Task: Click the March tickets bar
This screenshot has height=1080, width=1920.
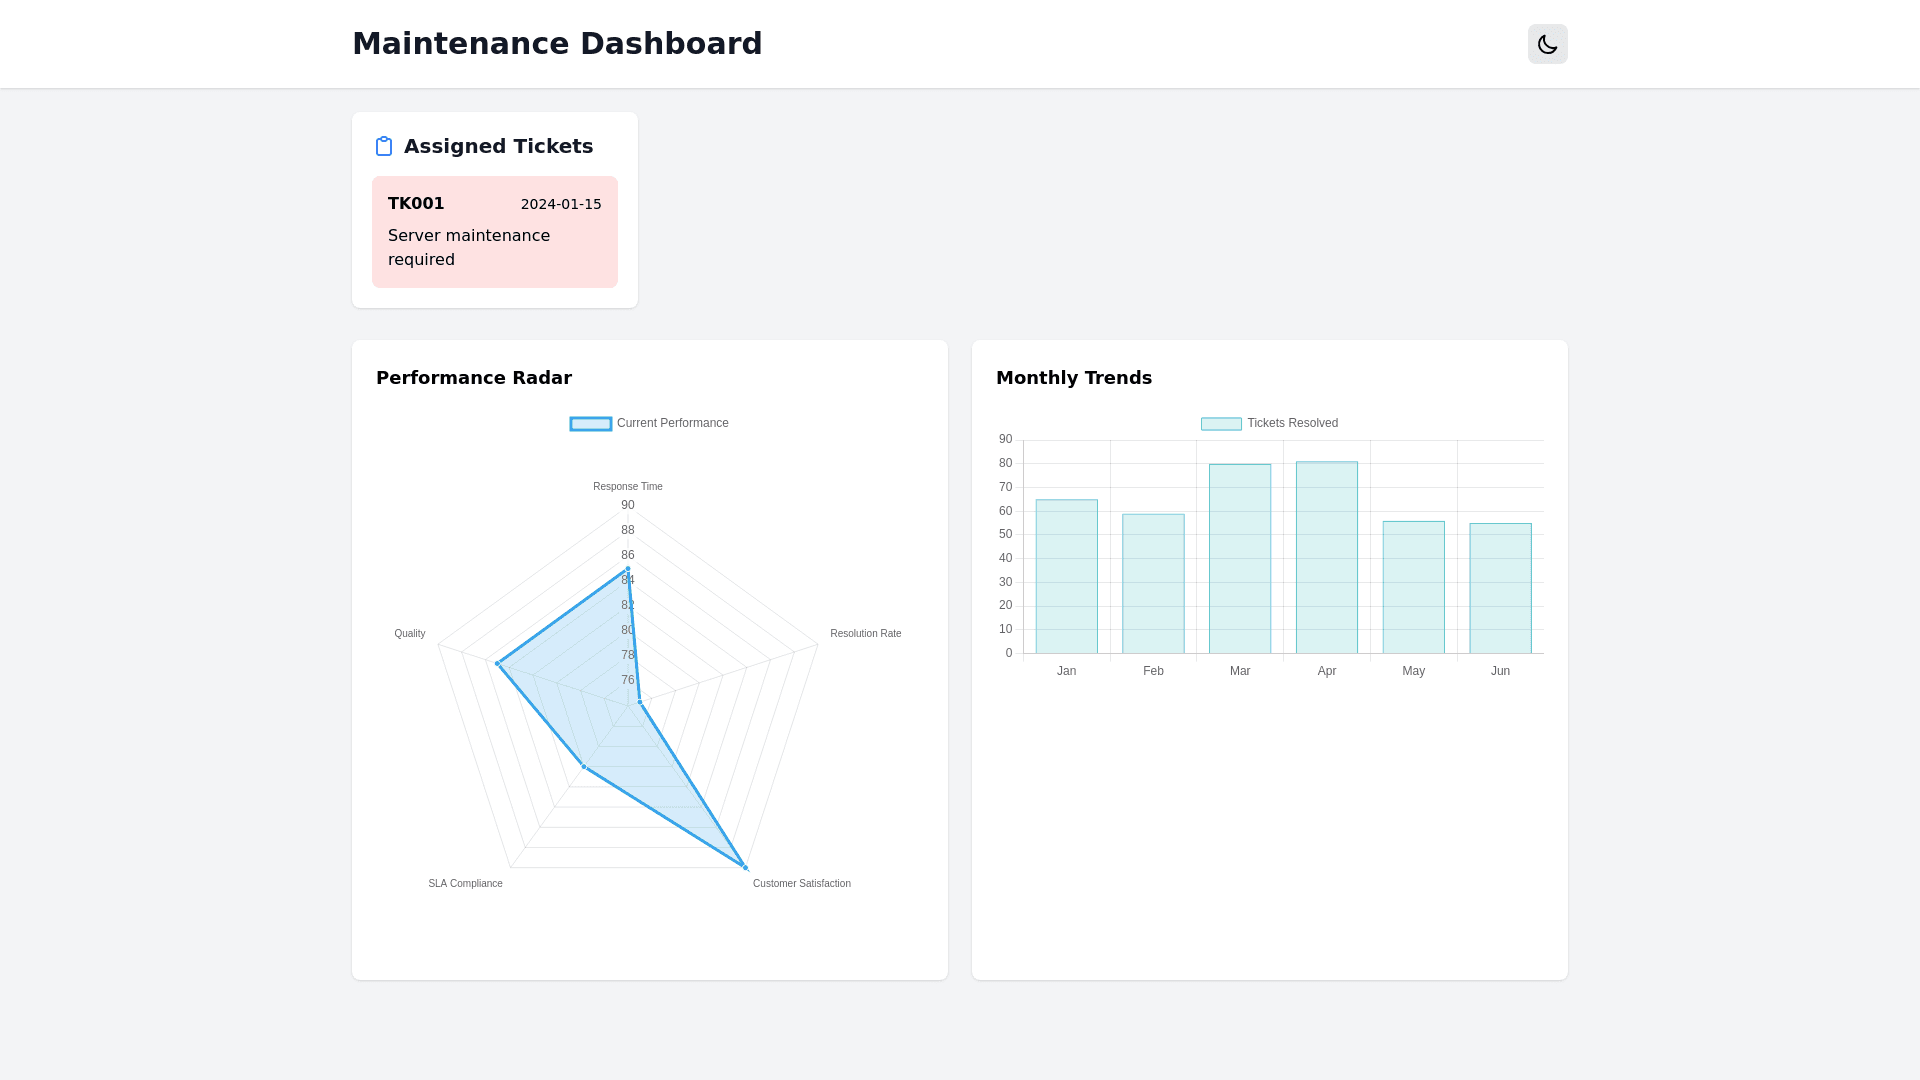Action: [x=1240, y=559]
